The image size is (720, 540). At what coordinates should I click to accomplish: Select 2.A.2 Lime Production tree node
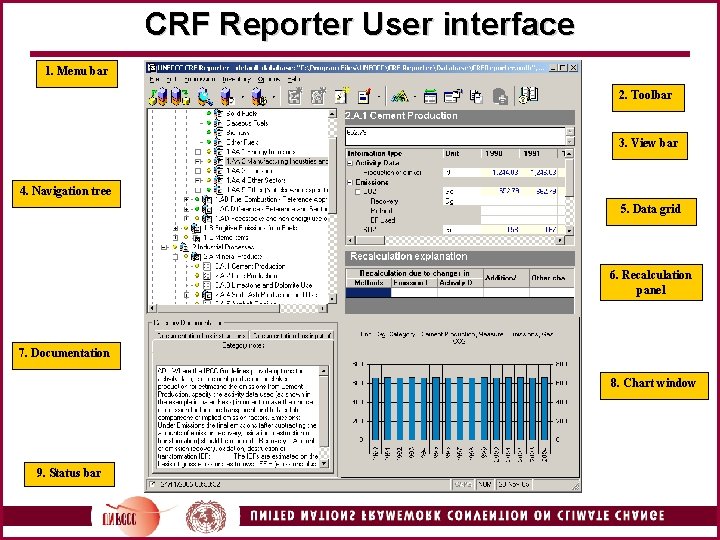pyautogui.click(x=246, y=276)
